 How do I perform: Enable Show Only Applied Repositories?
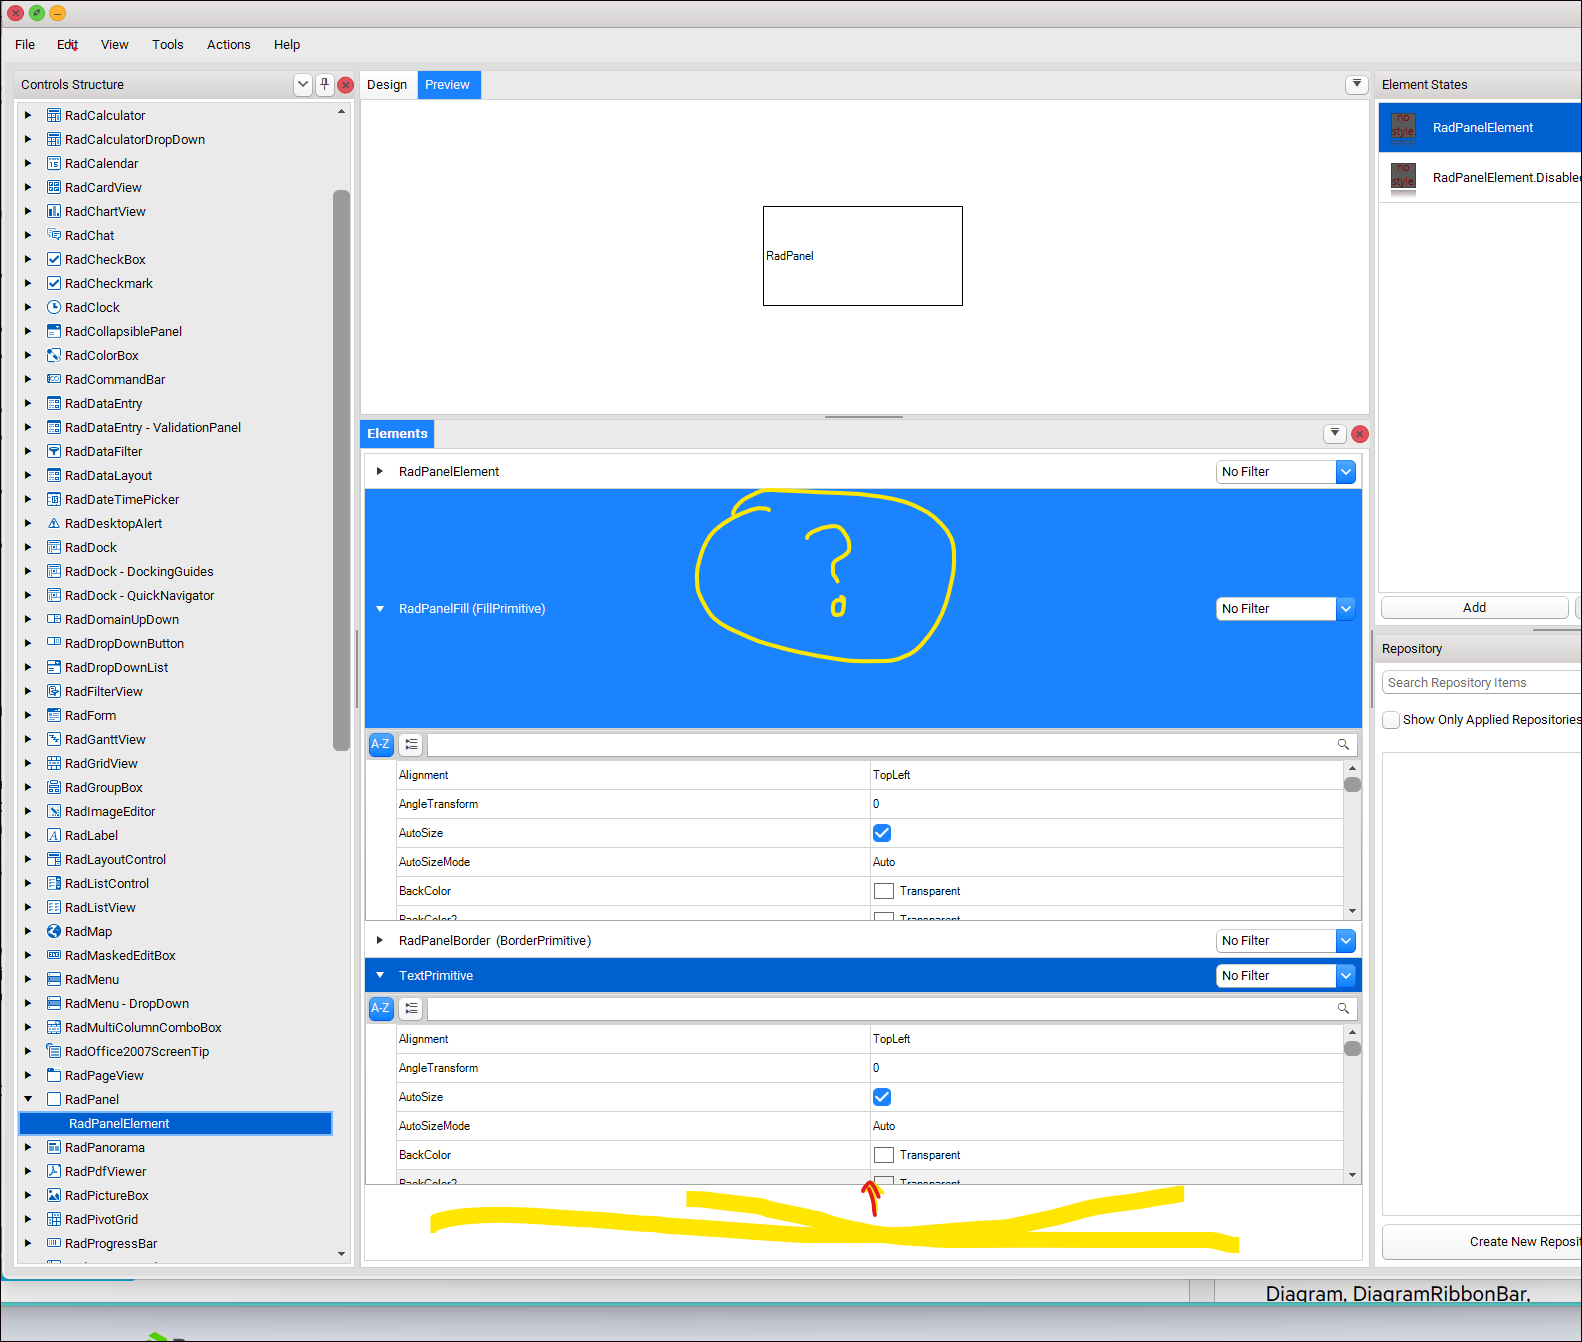pyautogui.click(x=1391, y=720)
